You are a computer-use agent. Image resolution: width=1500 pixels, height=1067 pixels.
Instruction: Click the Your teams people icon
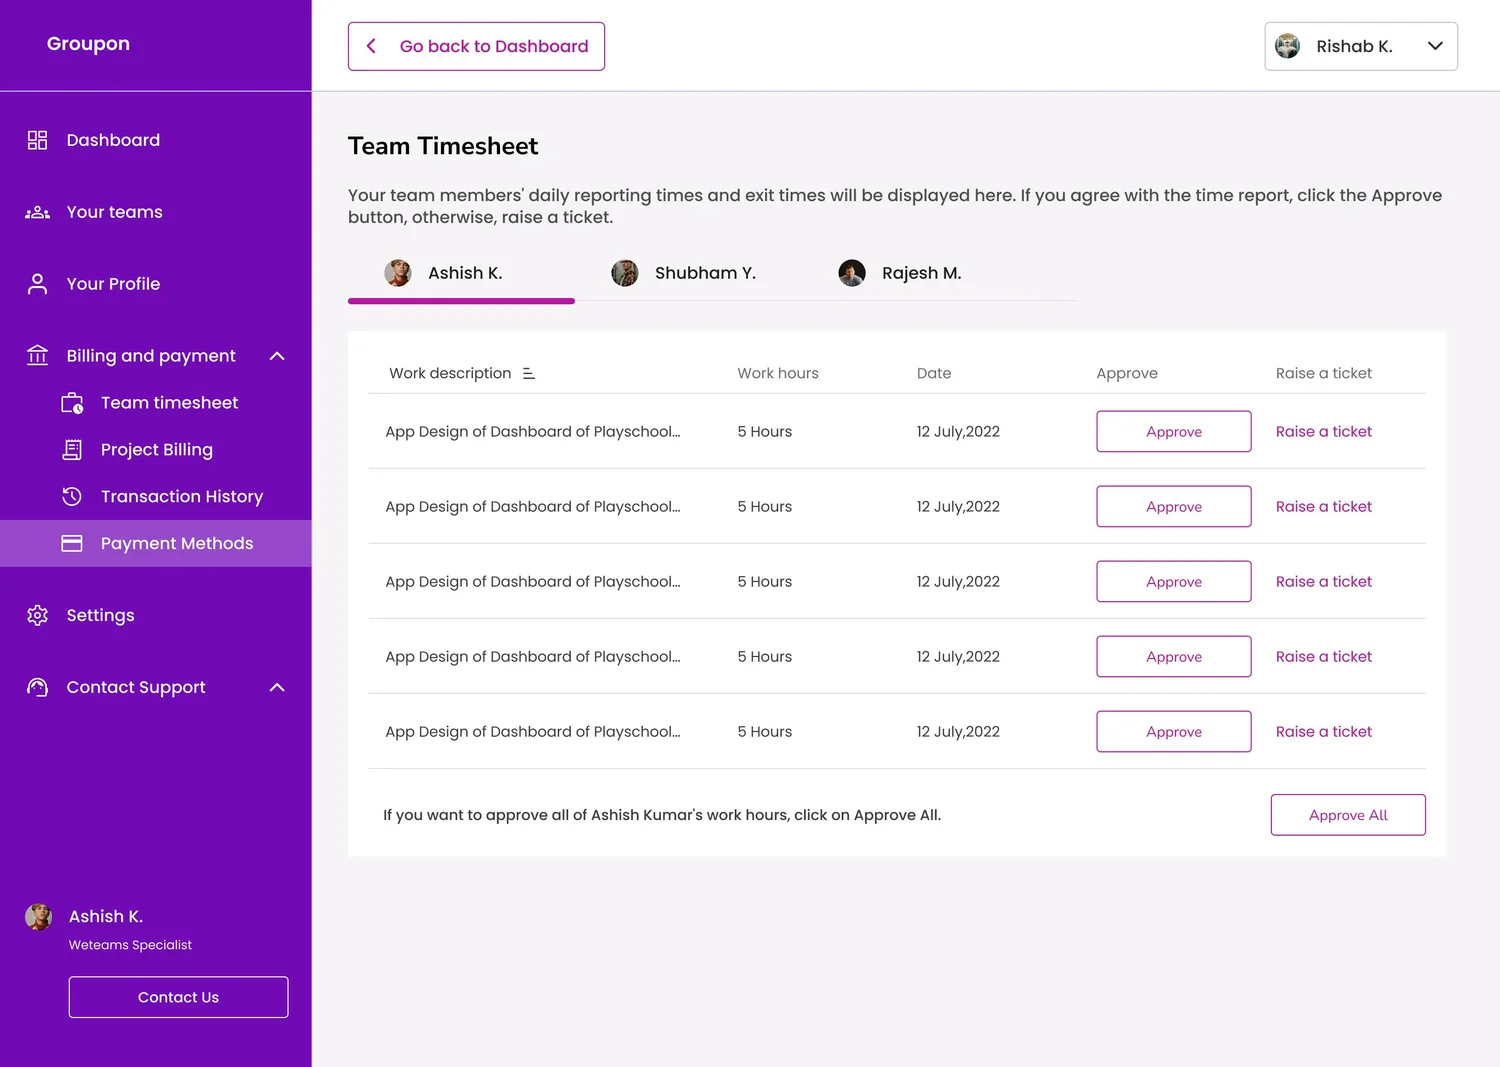(37, 212)
